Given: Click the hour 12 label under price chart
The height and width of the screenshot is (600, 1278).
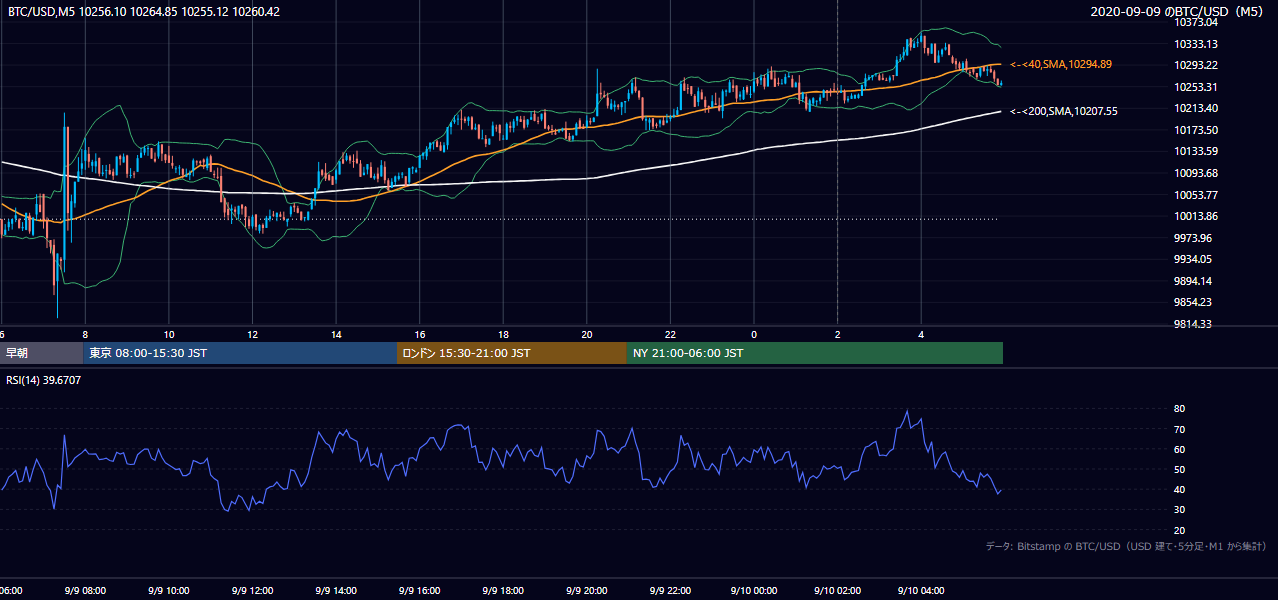Looking at the screenshot, I should coord(253,334).
